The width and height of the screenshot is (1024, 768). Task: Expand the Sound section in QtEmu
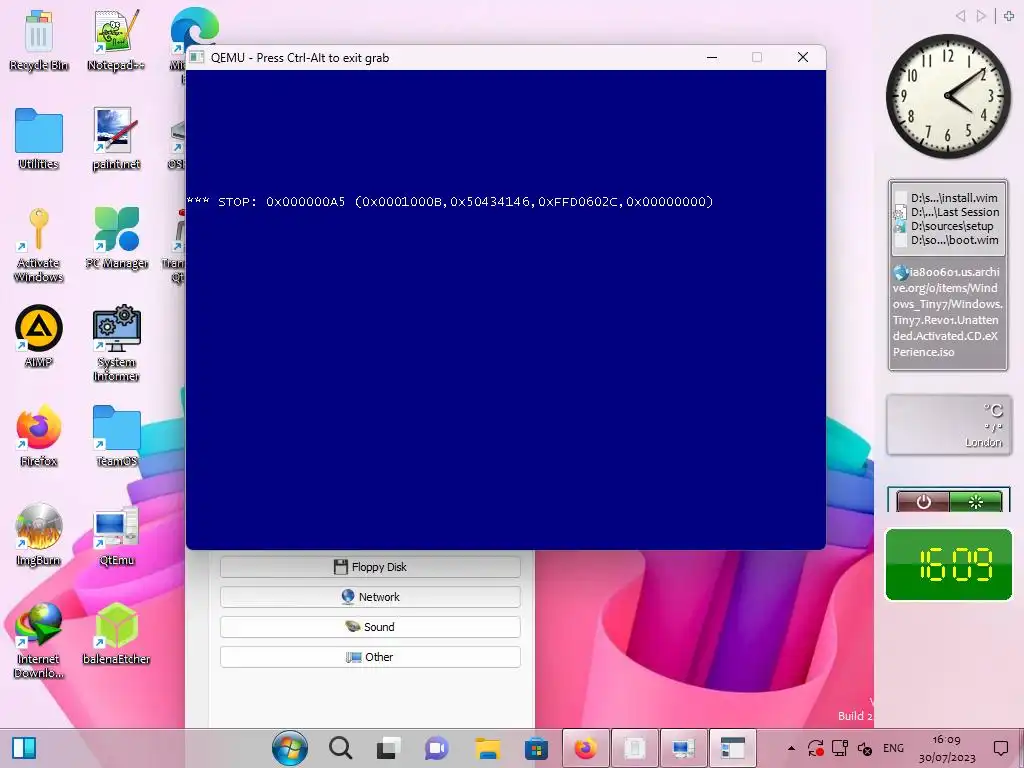tap(370, 627)
